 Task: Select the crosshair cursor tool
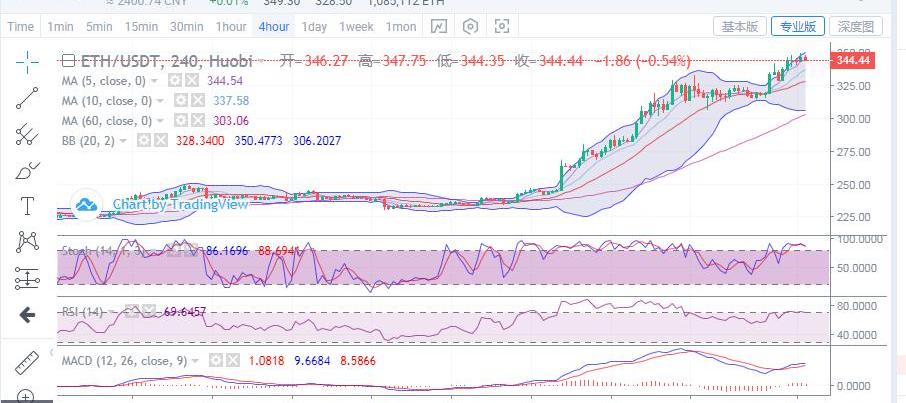tap(27, 62)
